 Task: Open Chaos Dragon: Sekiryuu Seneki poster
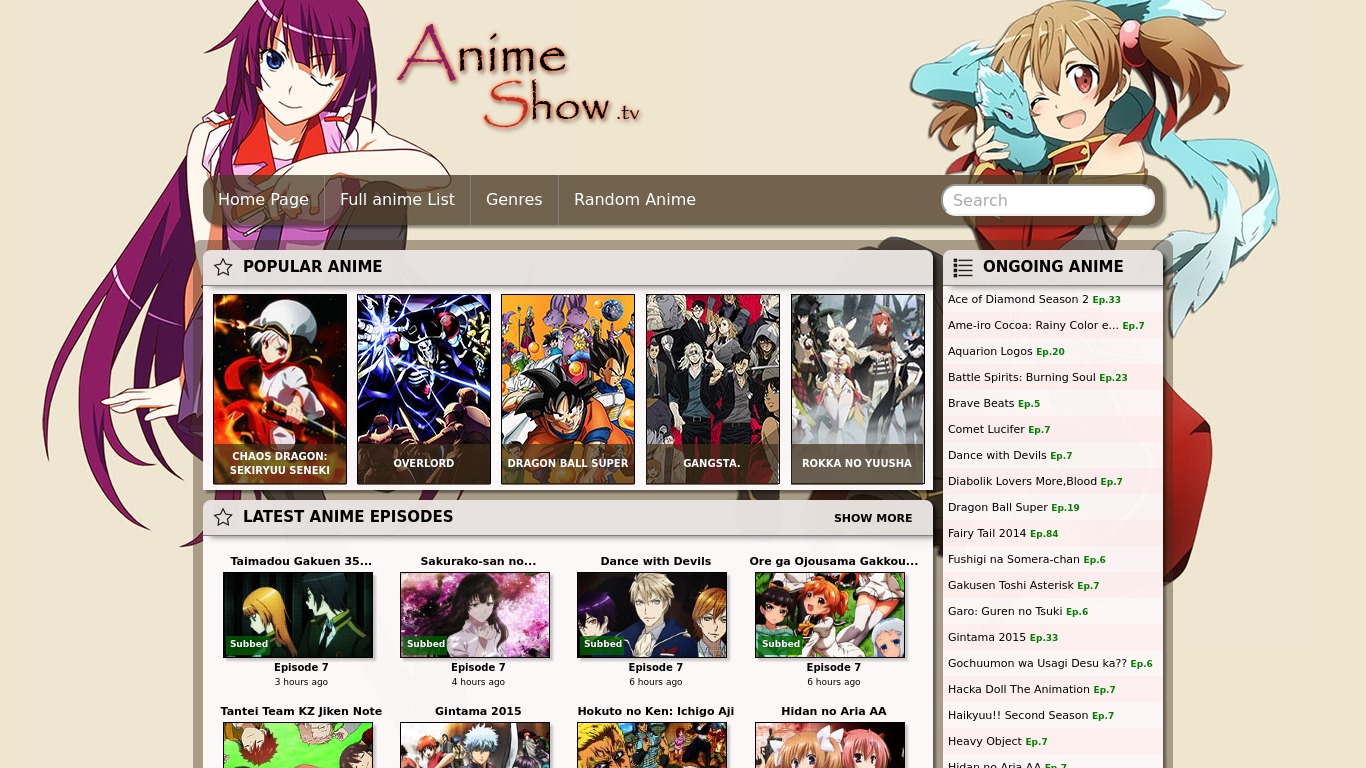(x=280, y=388)
